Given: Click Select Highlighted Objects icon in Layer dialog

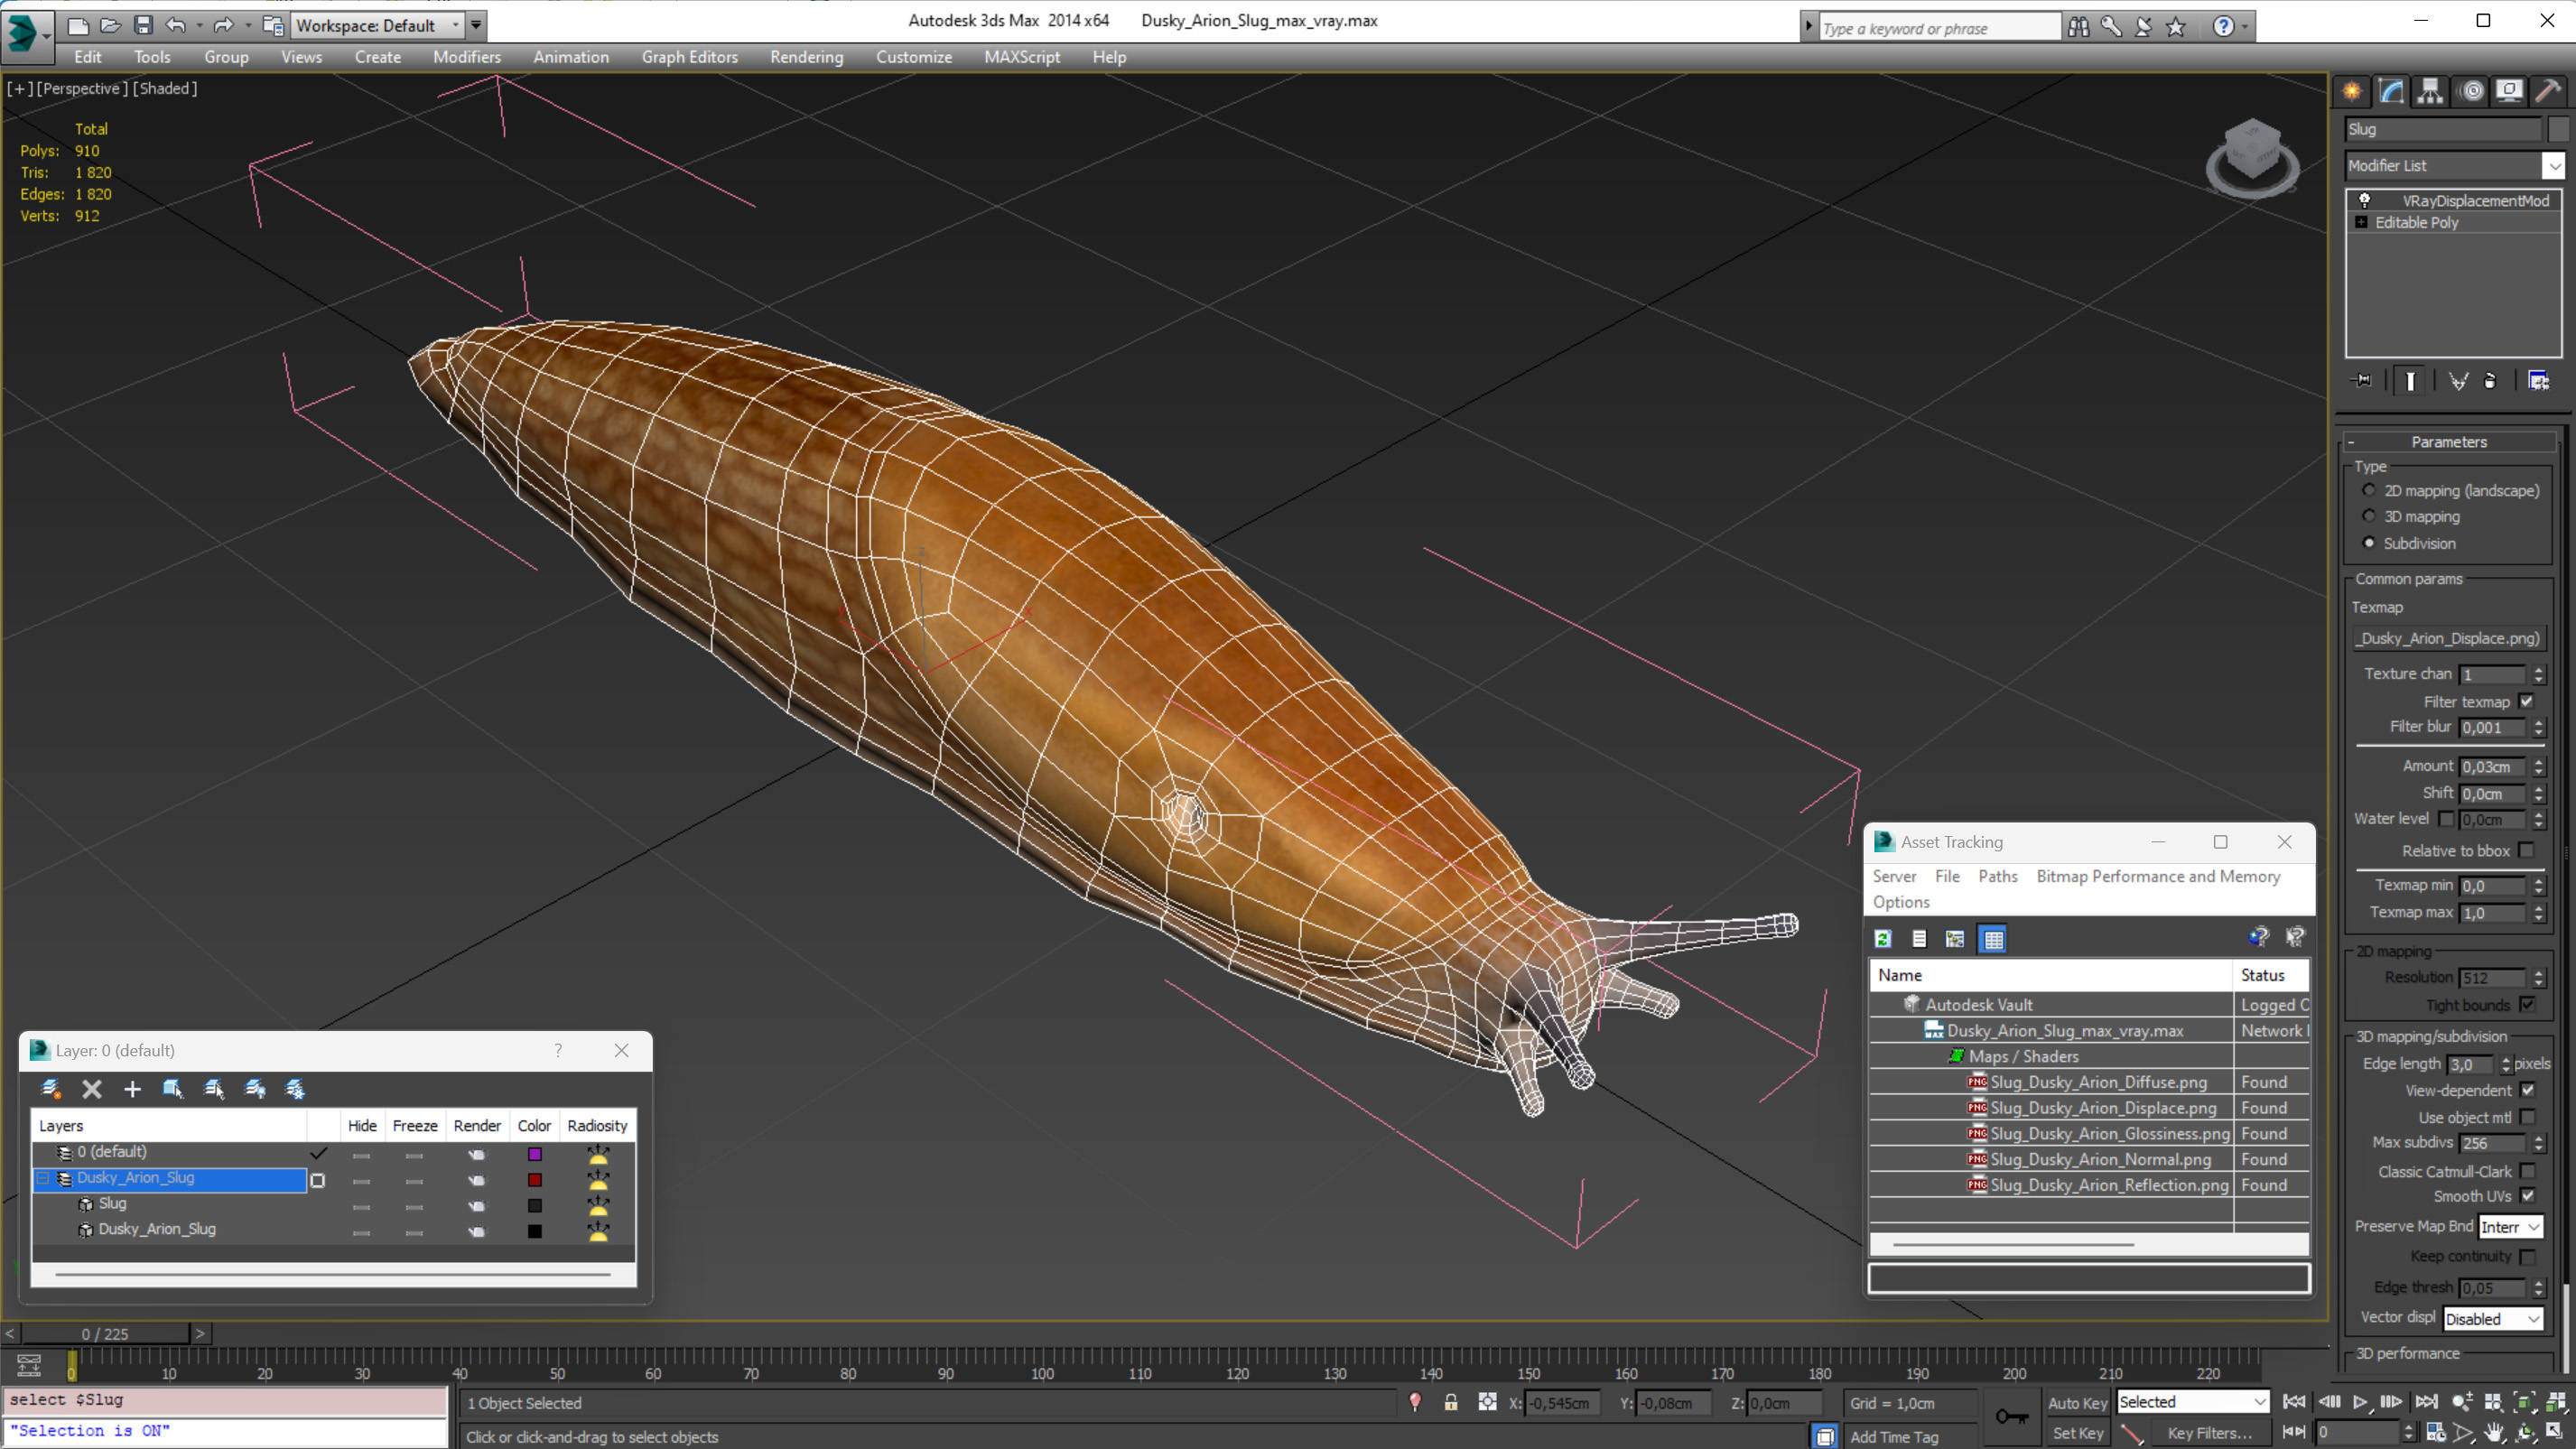Looking at the screenshot, I should pyautogui.click(x=173, y=1089).
